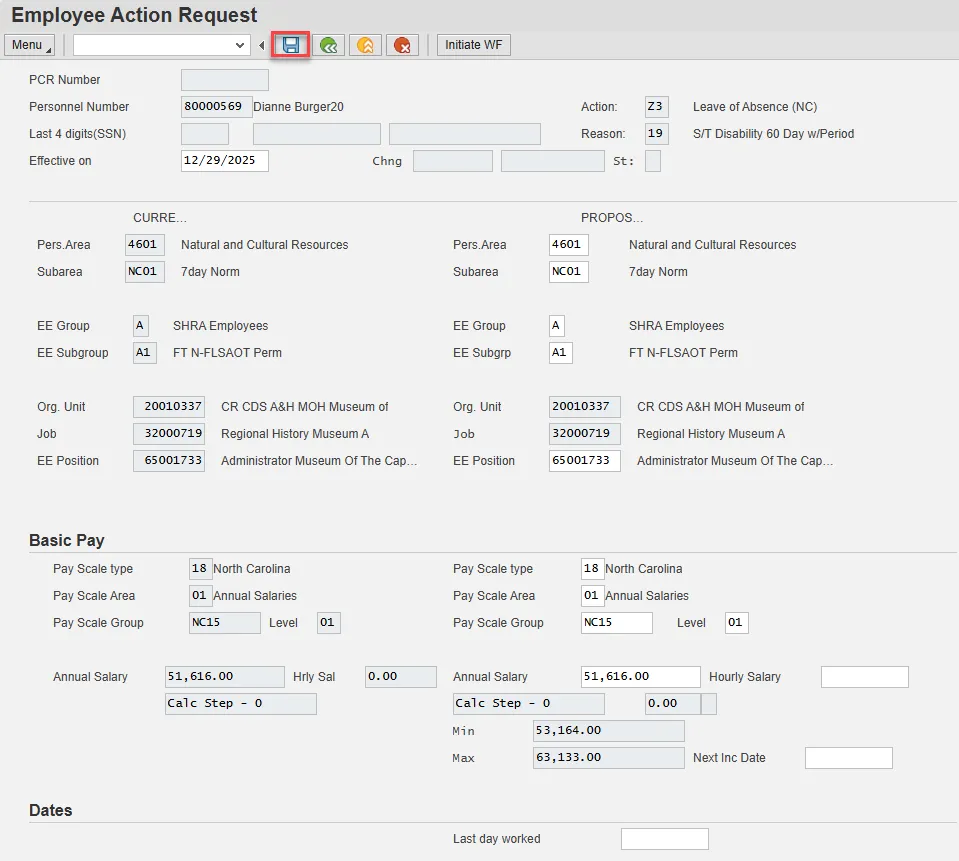Click the proposed Subarea field NC01

click(568, 272)
